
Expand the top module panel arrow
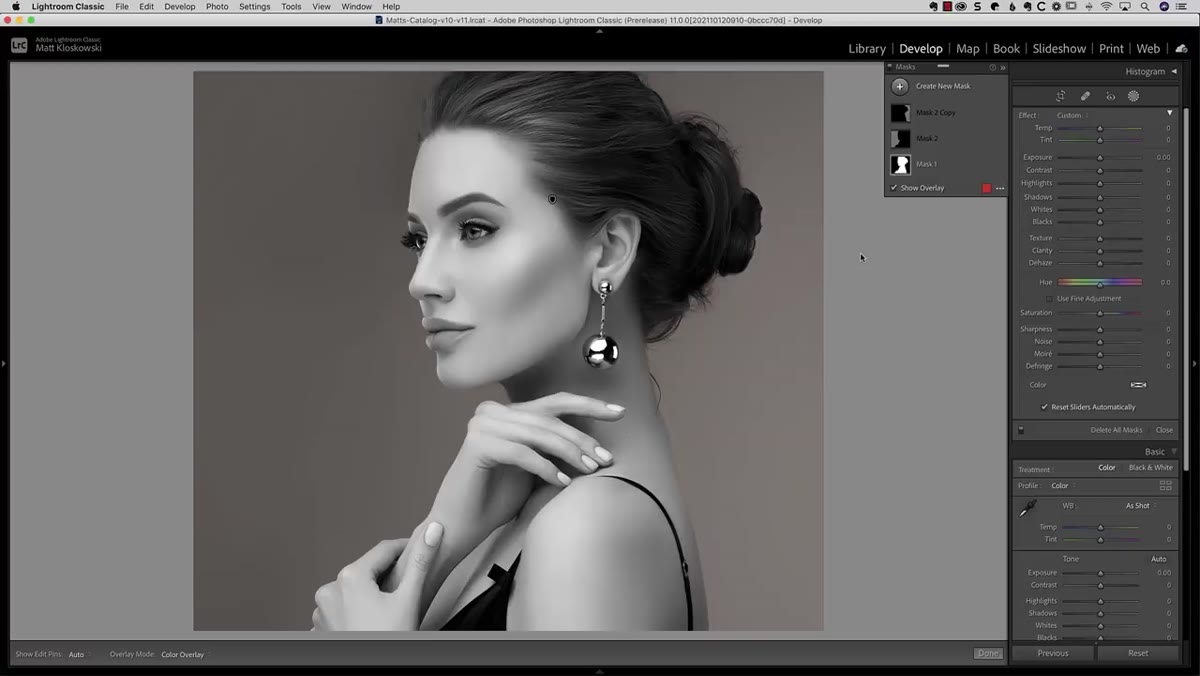pos(600,31)
